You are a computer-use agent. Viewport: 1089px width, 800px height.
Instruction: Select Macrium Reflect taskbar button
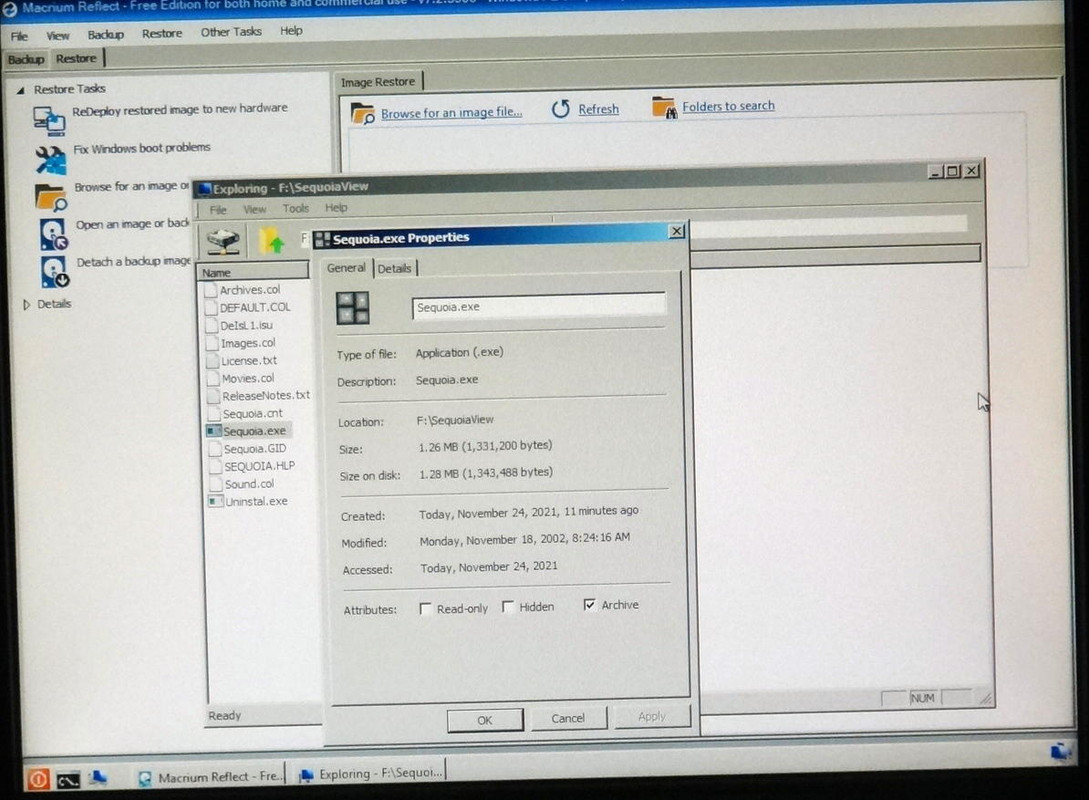[210, 777]
